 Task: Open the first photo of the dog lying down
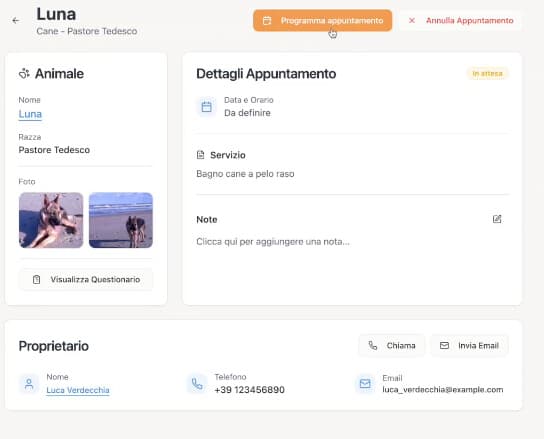pyautogui.click(x=51, y=220)
